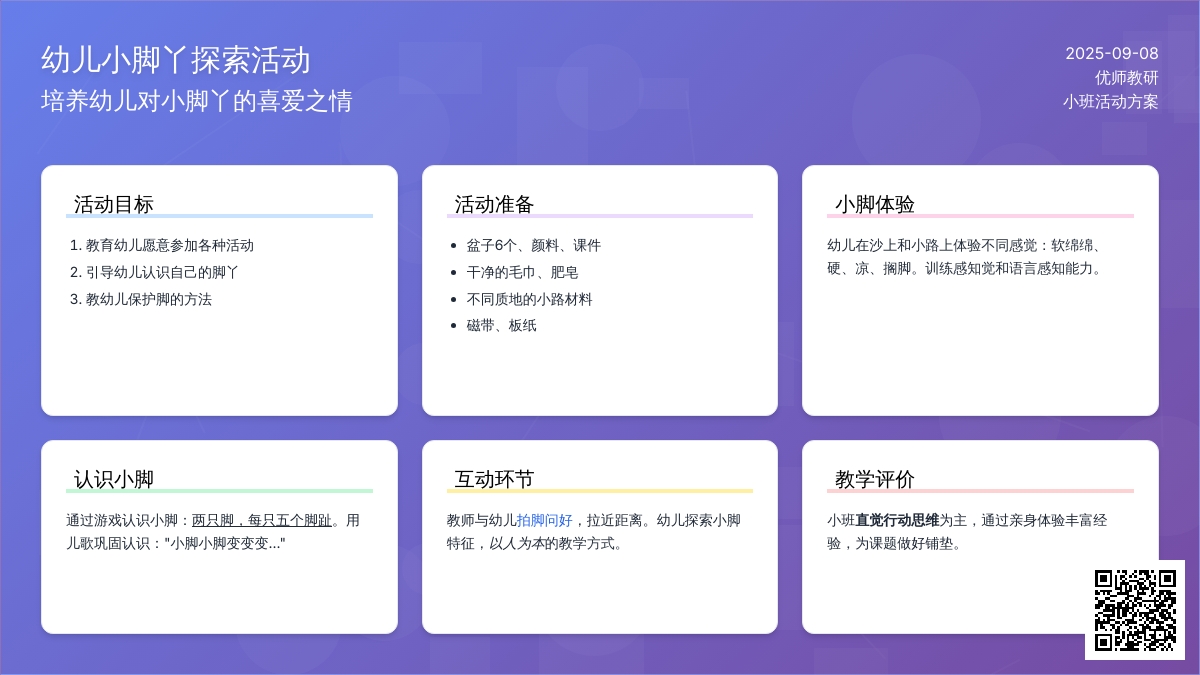Click the bold text 直觉行动思维
Screen dimensions: 1200x675
click(897, 520)
